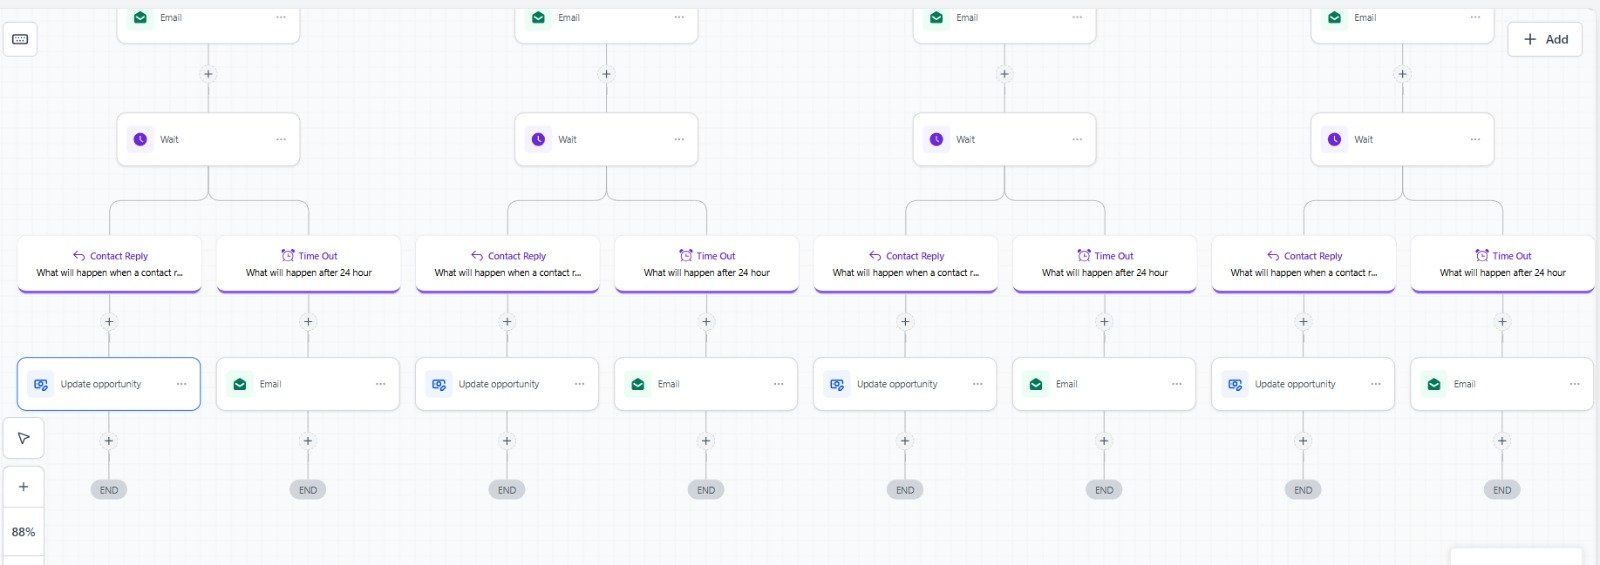The image size is (1600, 565).
Task: Click reply arrow icon on rightmost Contact Reply
Action: tap(1273, 256)
